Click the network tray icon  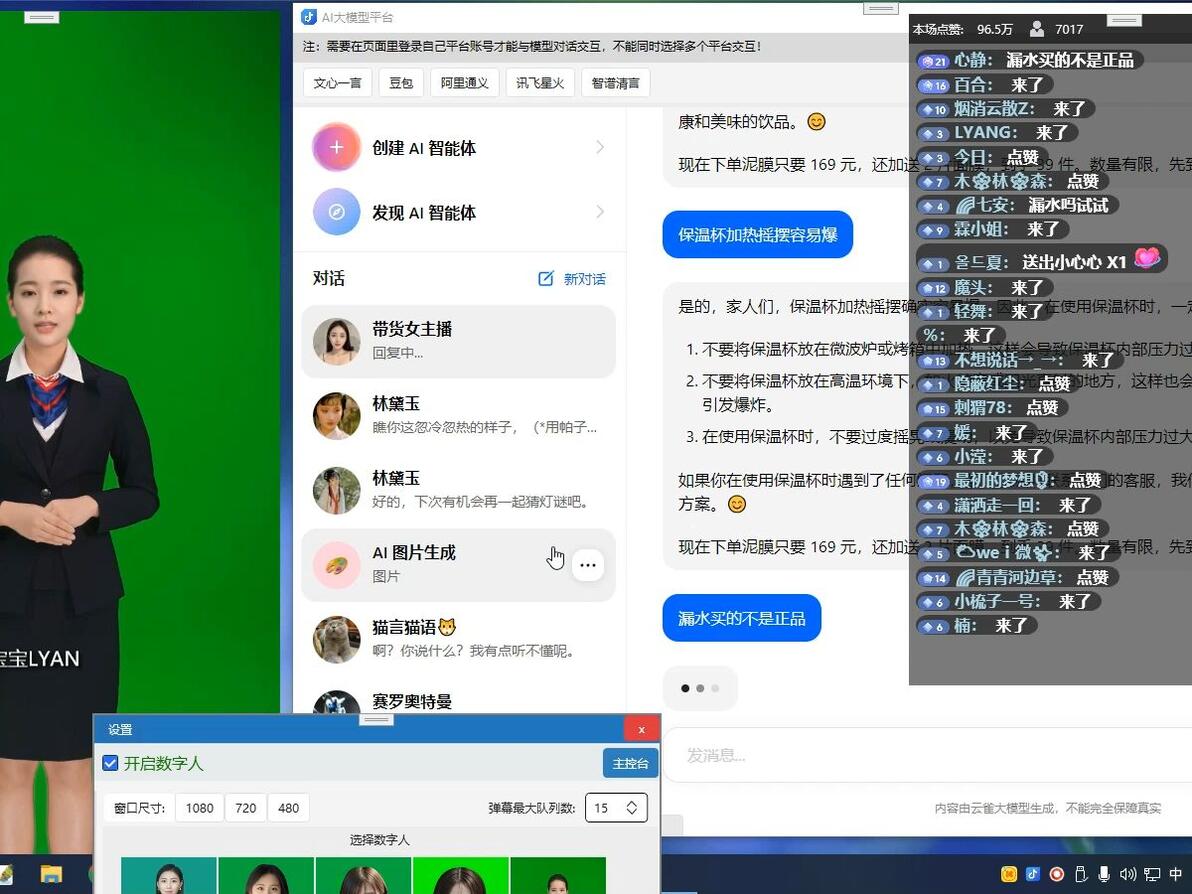click(x=1152, y=874)
